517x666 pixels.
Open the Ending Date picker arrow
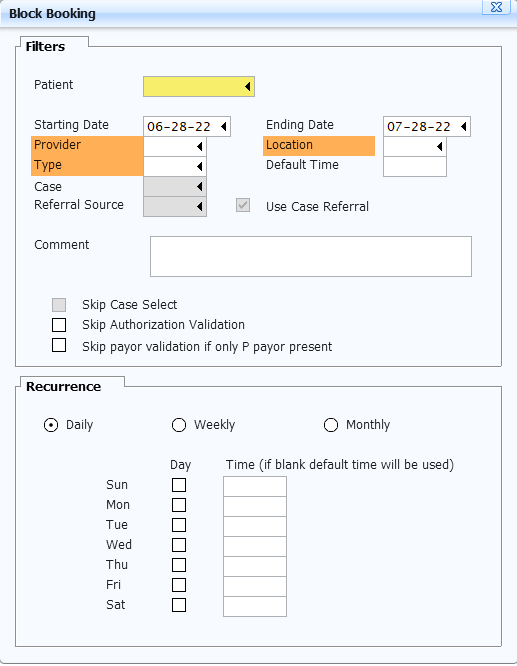coord(463,127)
